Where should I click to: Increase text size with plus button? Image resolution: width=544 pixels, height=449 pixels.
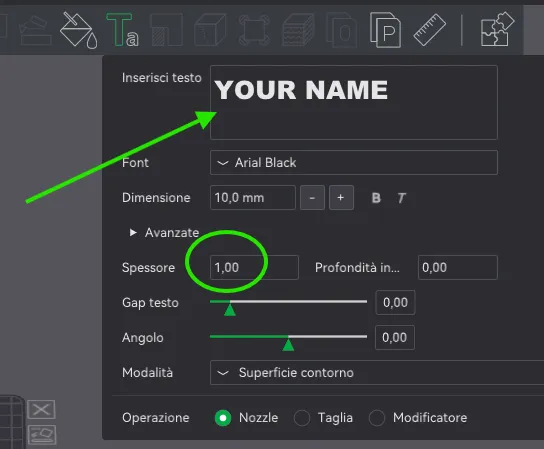(341, 197)
